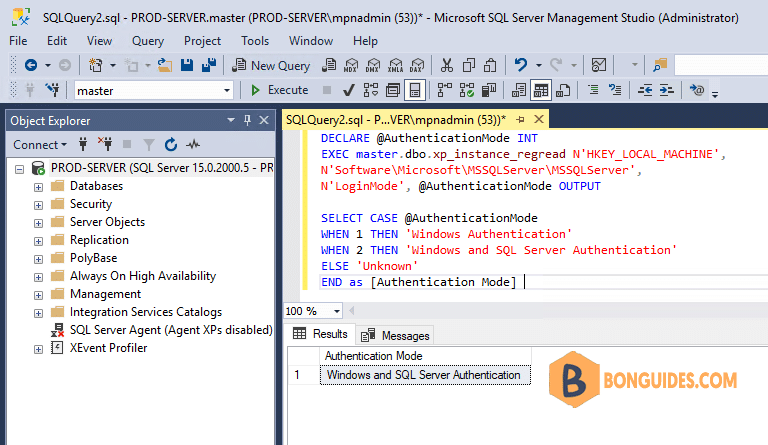Toggle the pin on SQLQuery2.sql tab
This screenshot has width=768, height=445.
pos(520,119)
